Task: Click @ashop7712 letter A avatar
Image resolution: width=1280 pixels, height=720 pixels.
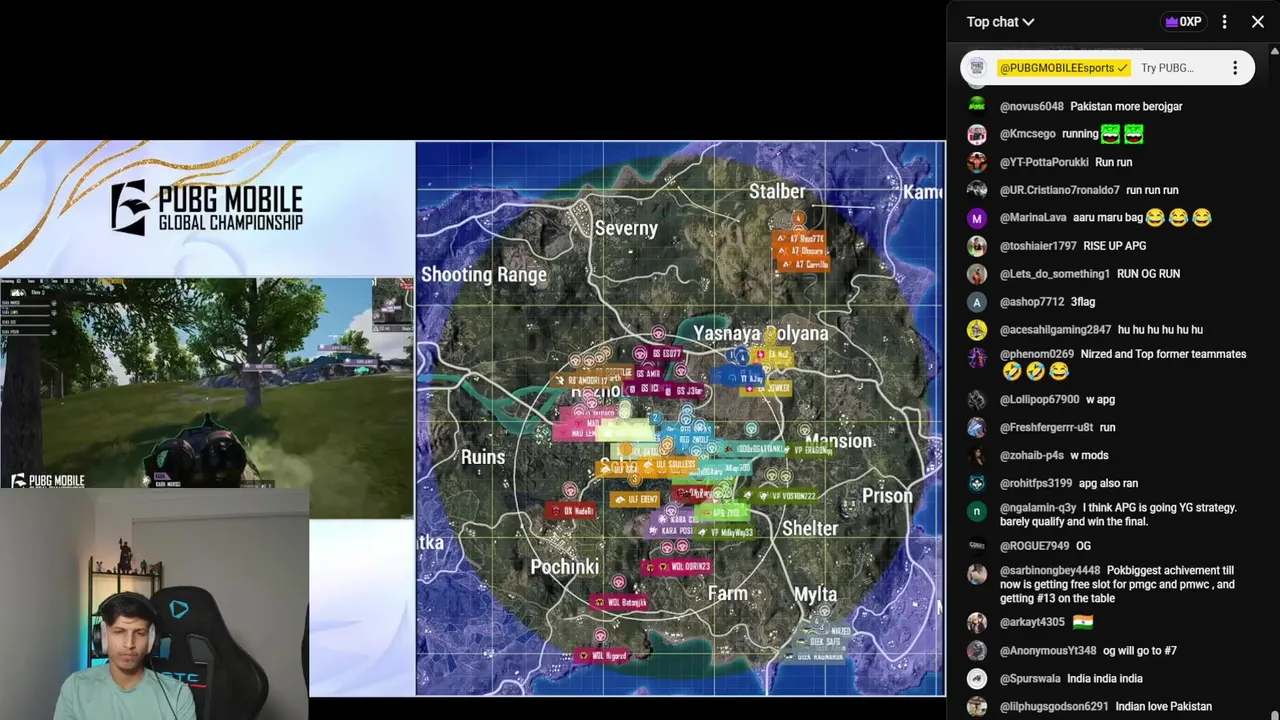Action: [x=977, y=302]
